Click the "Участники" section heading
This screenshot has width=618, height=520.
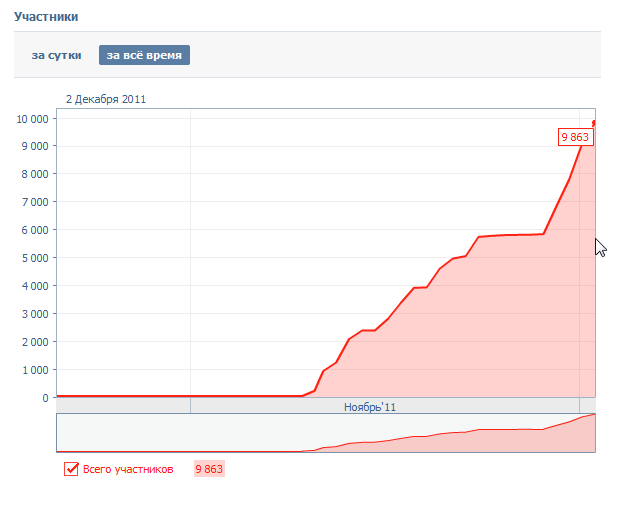point(46,17)
